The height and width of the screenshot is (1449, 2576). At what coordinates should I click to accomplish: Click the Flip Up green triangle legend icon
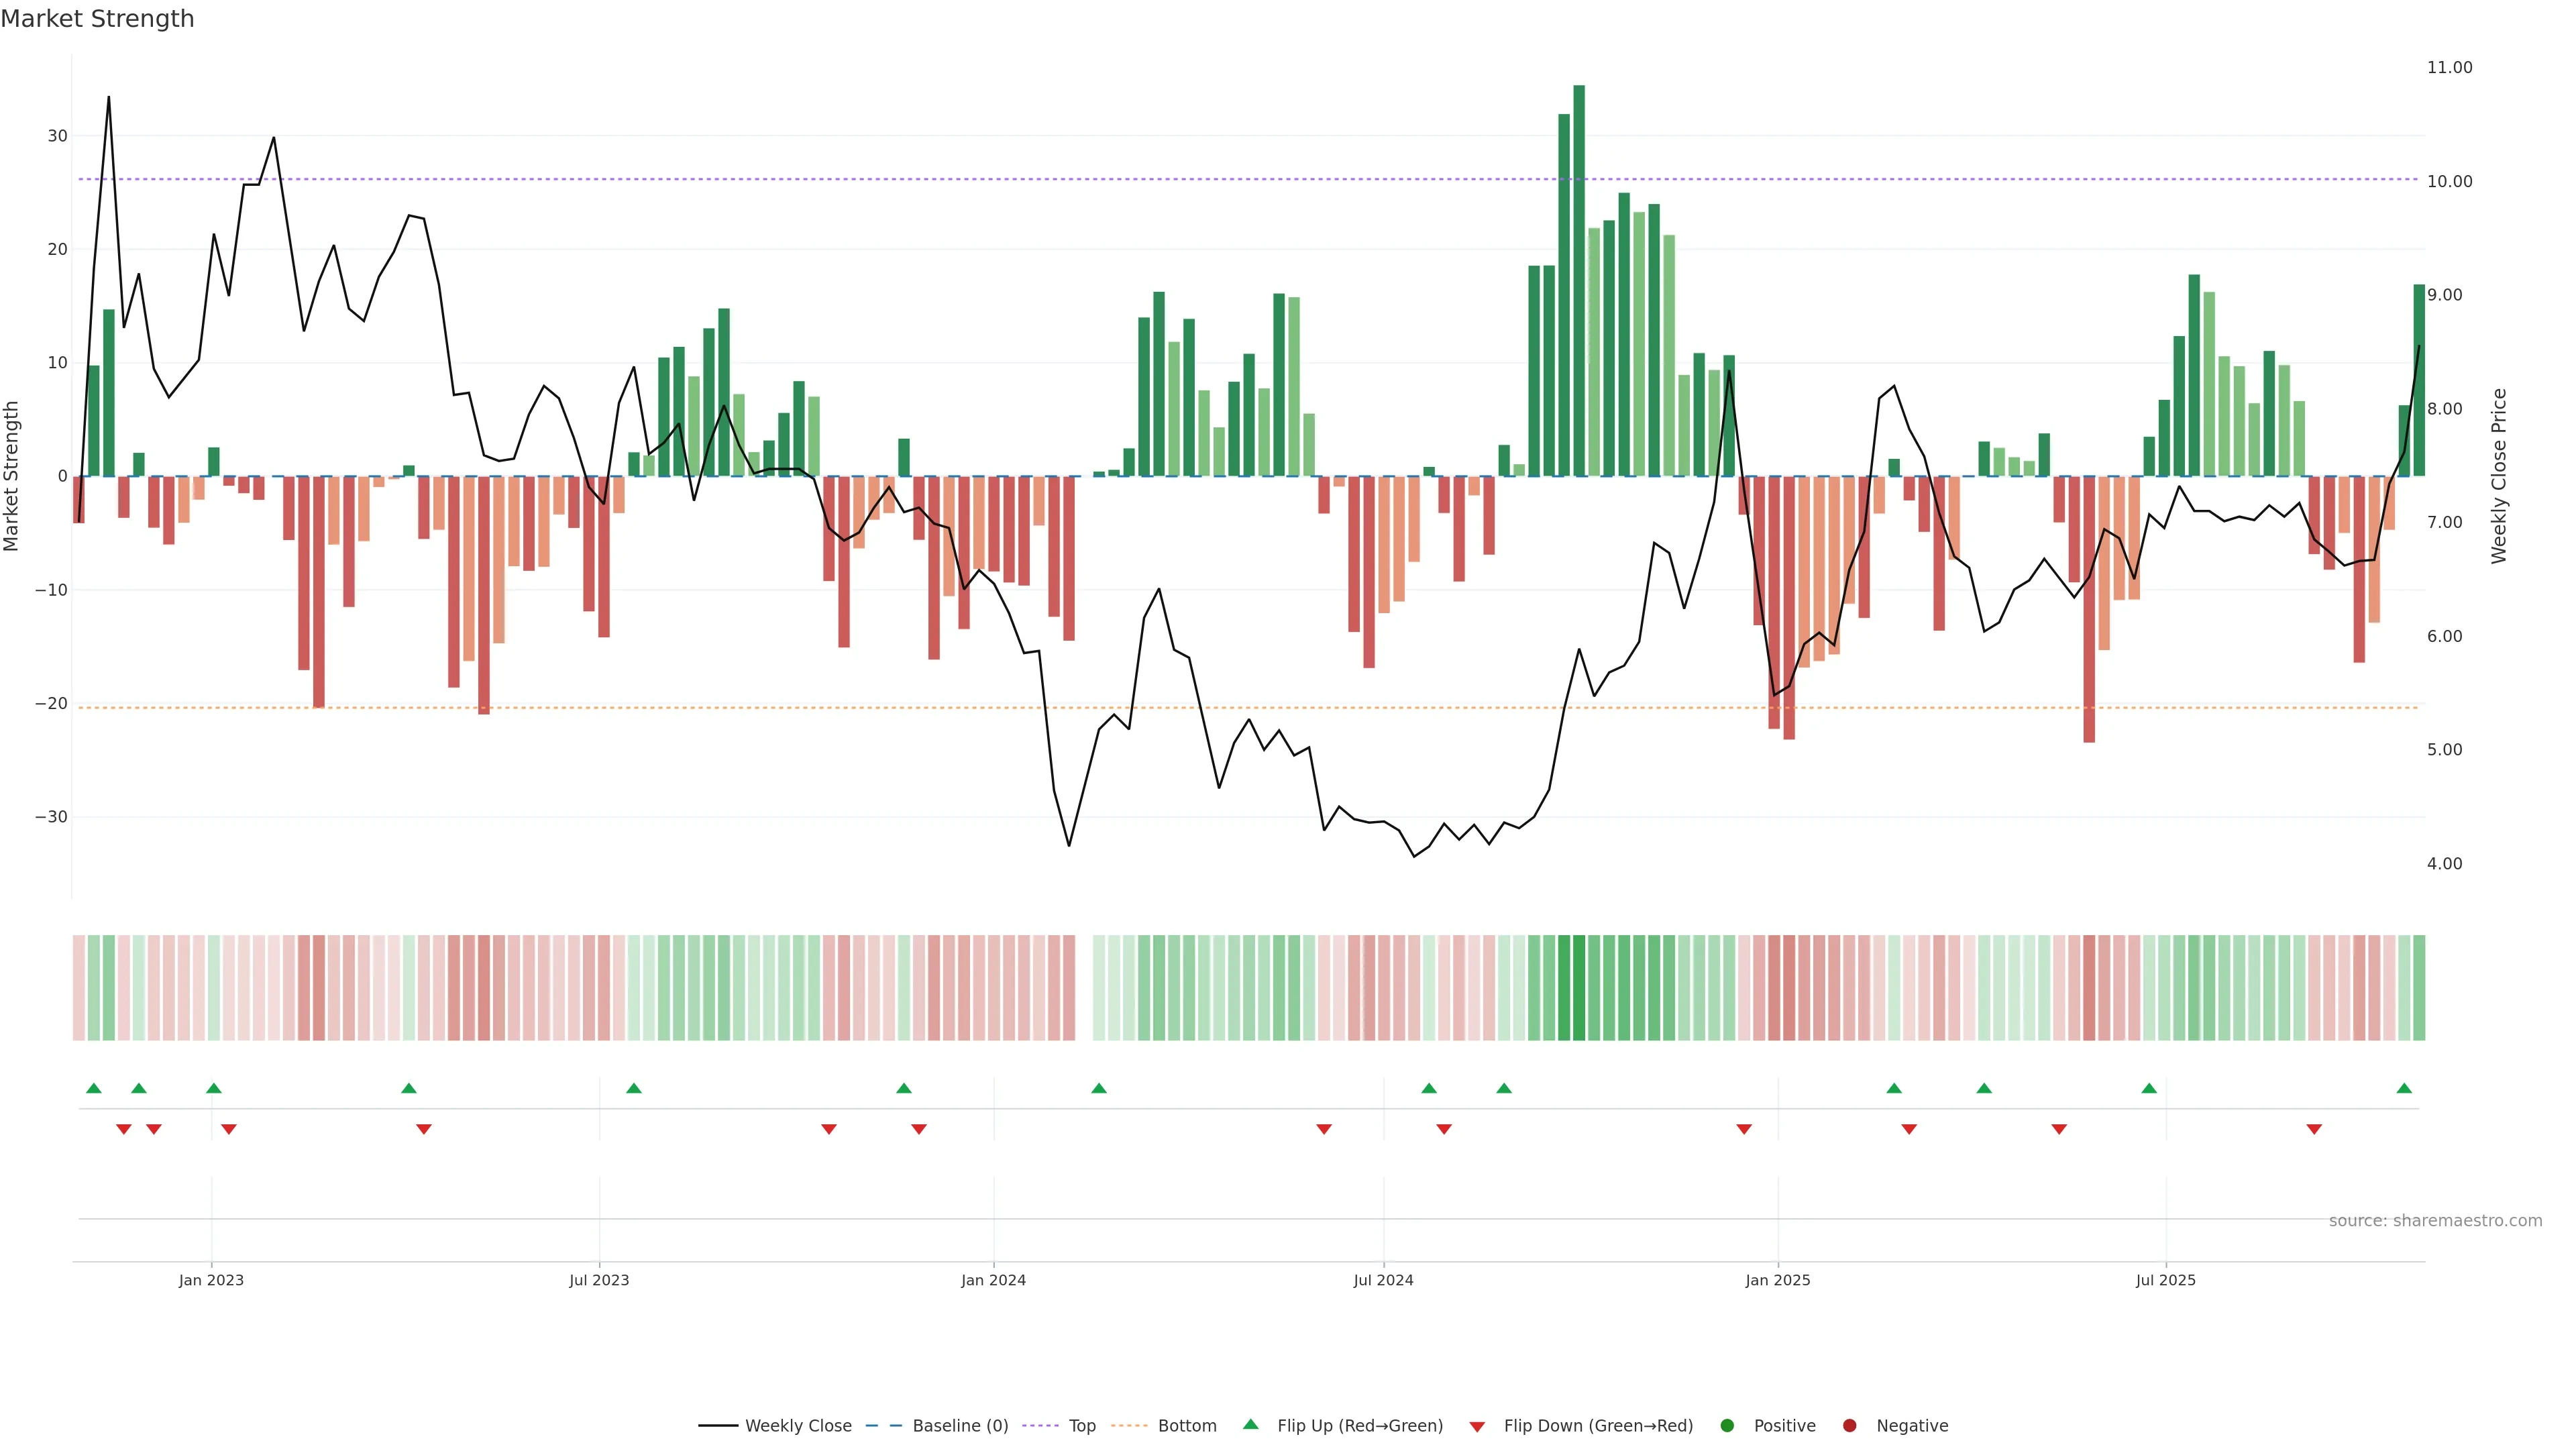click(x=1250, y=1424)
